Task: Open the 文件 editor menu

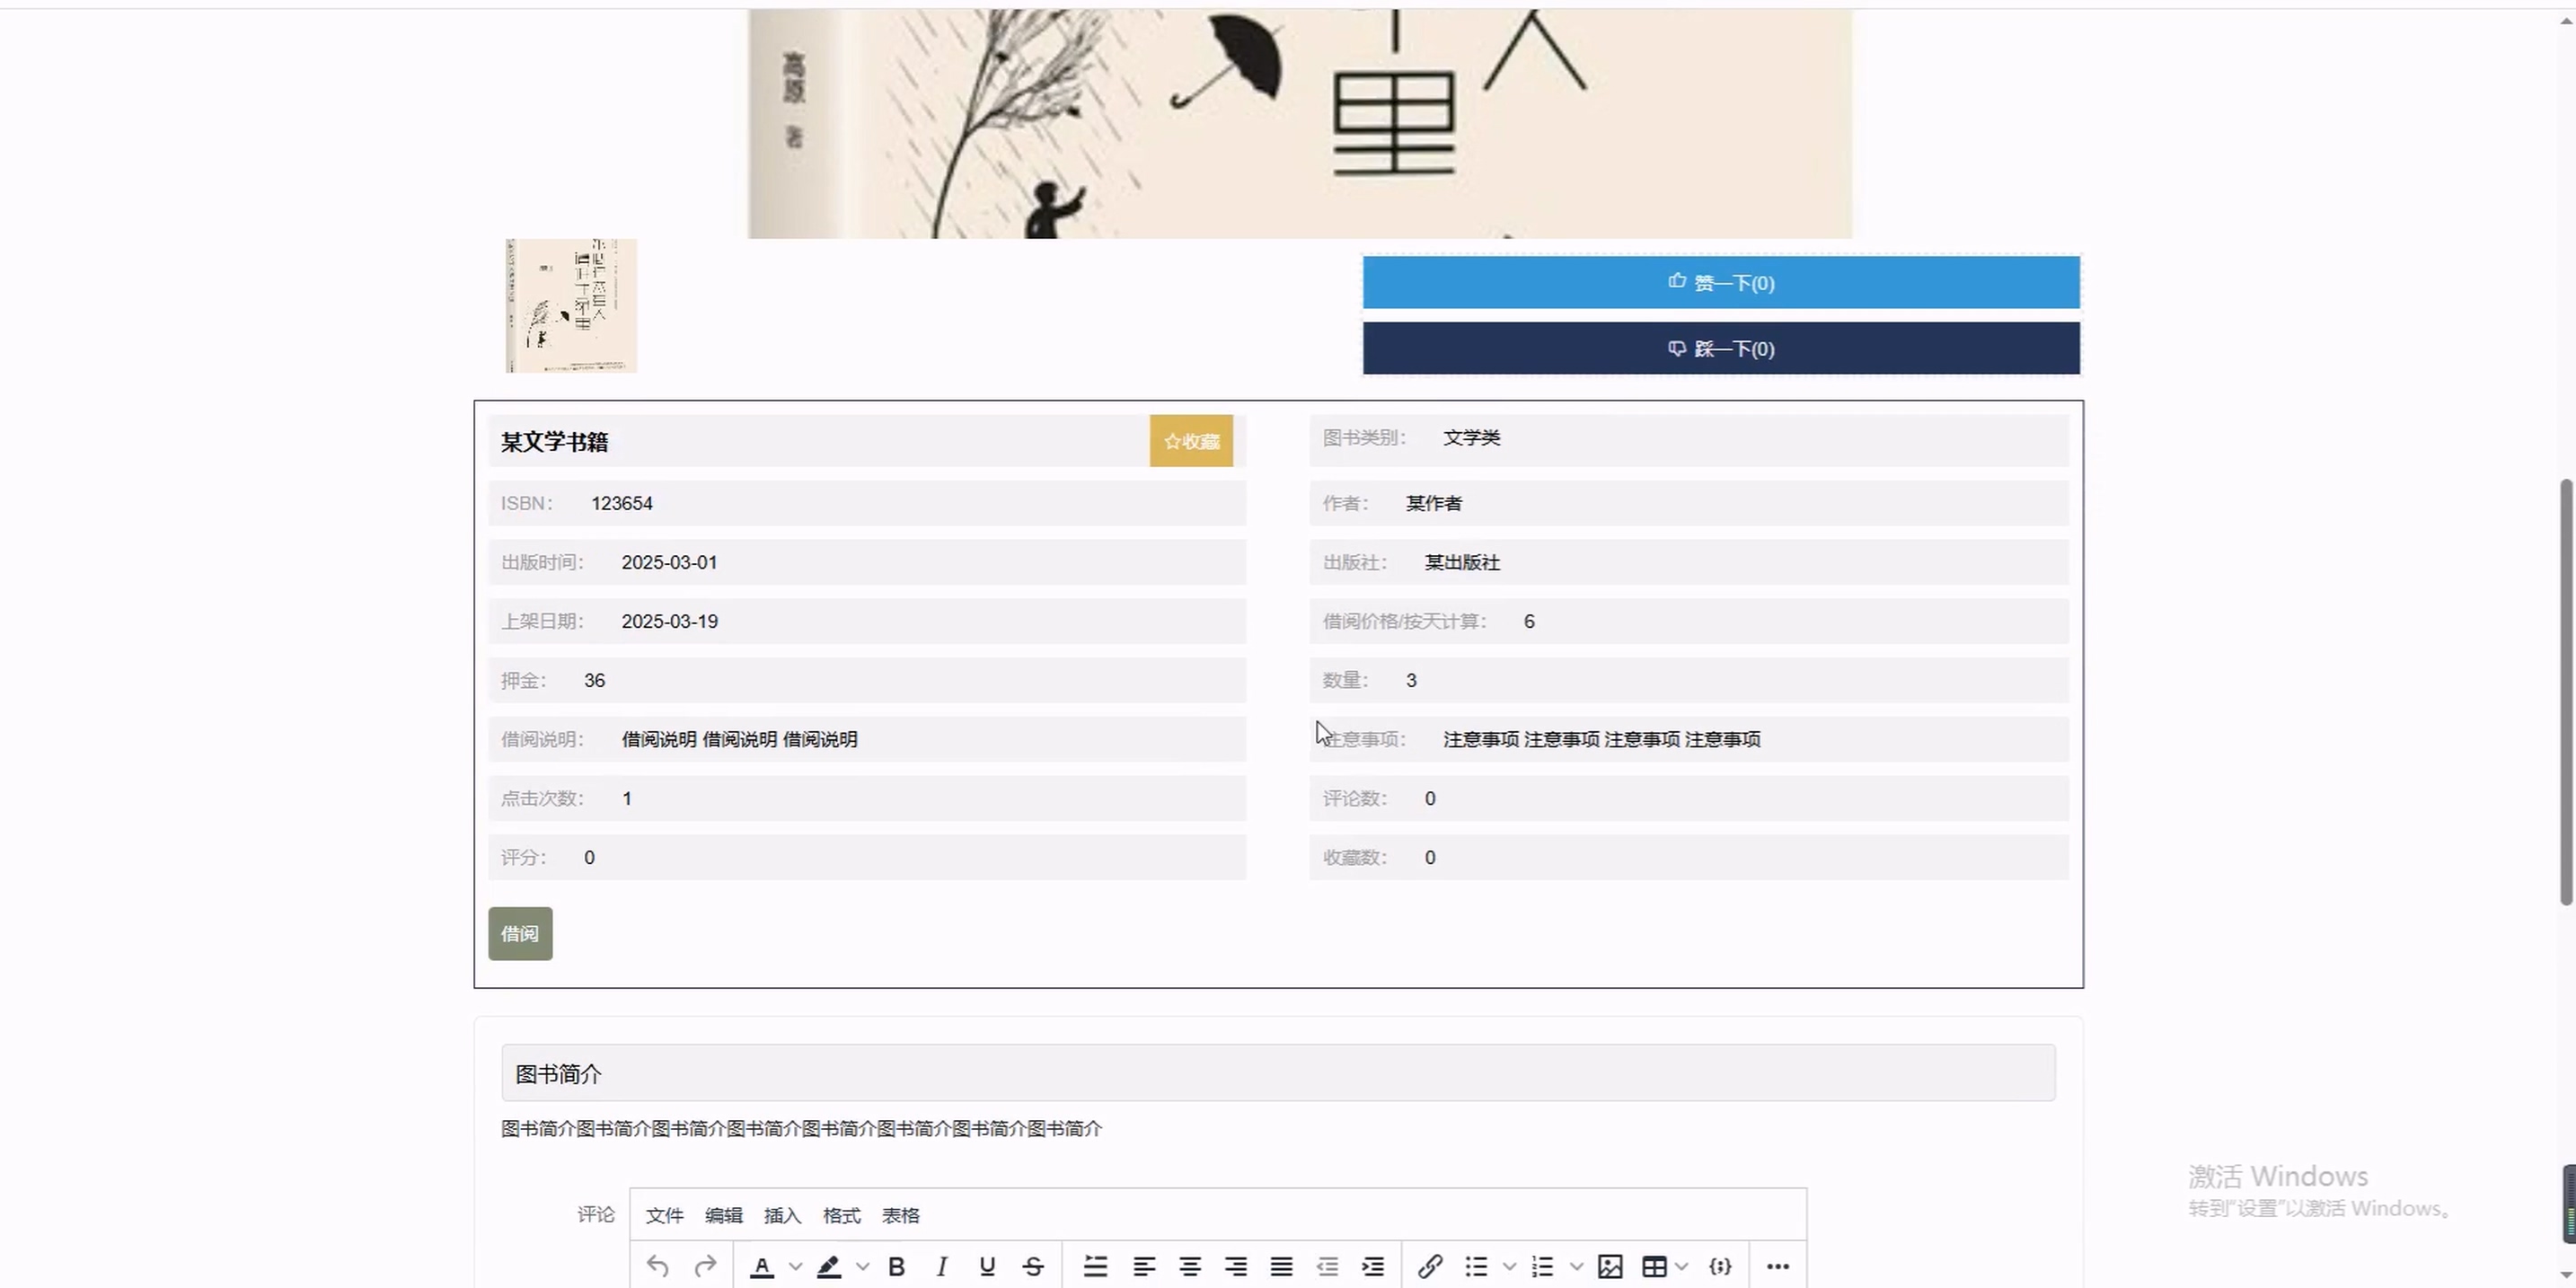Action: point(664,1216)
